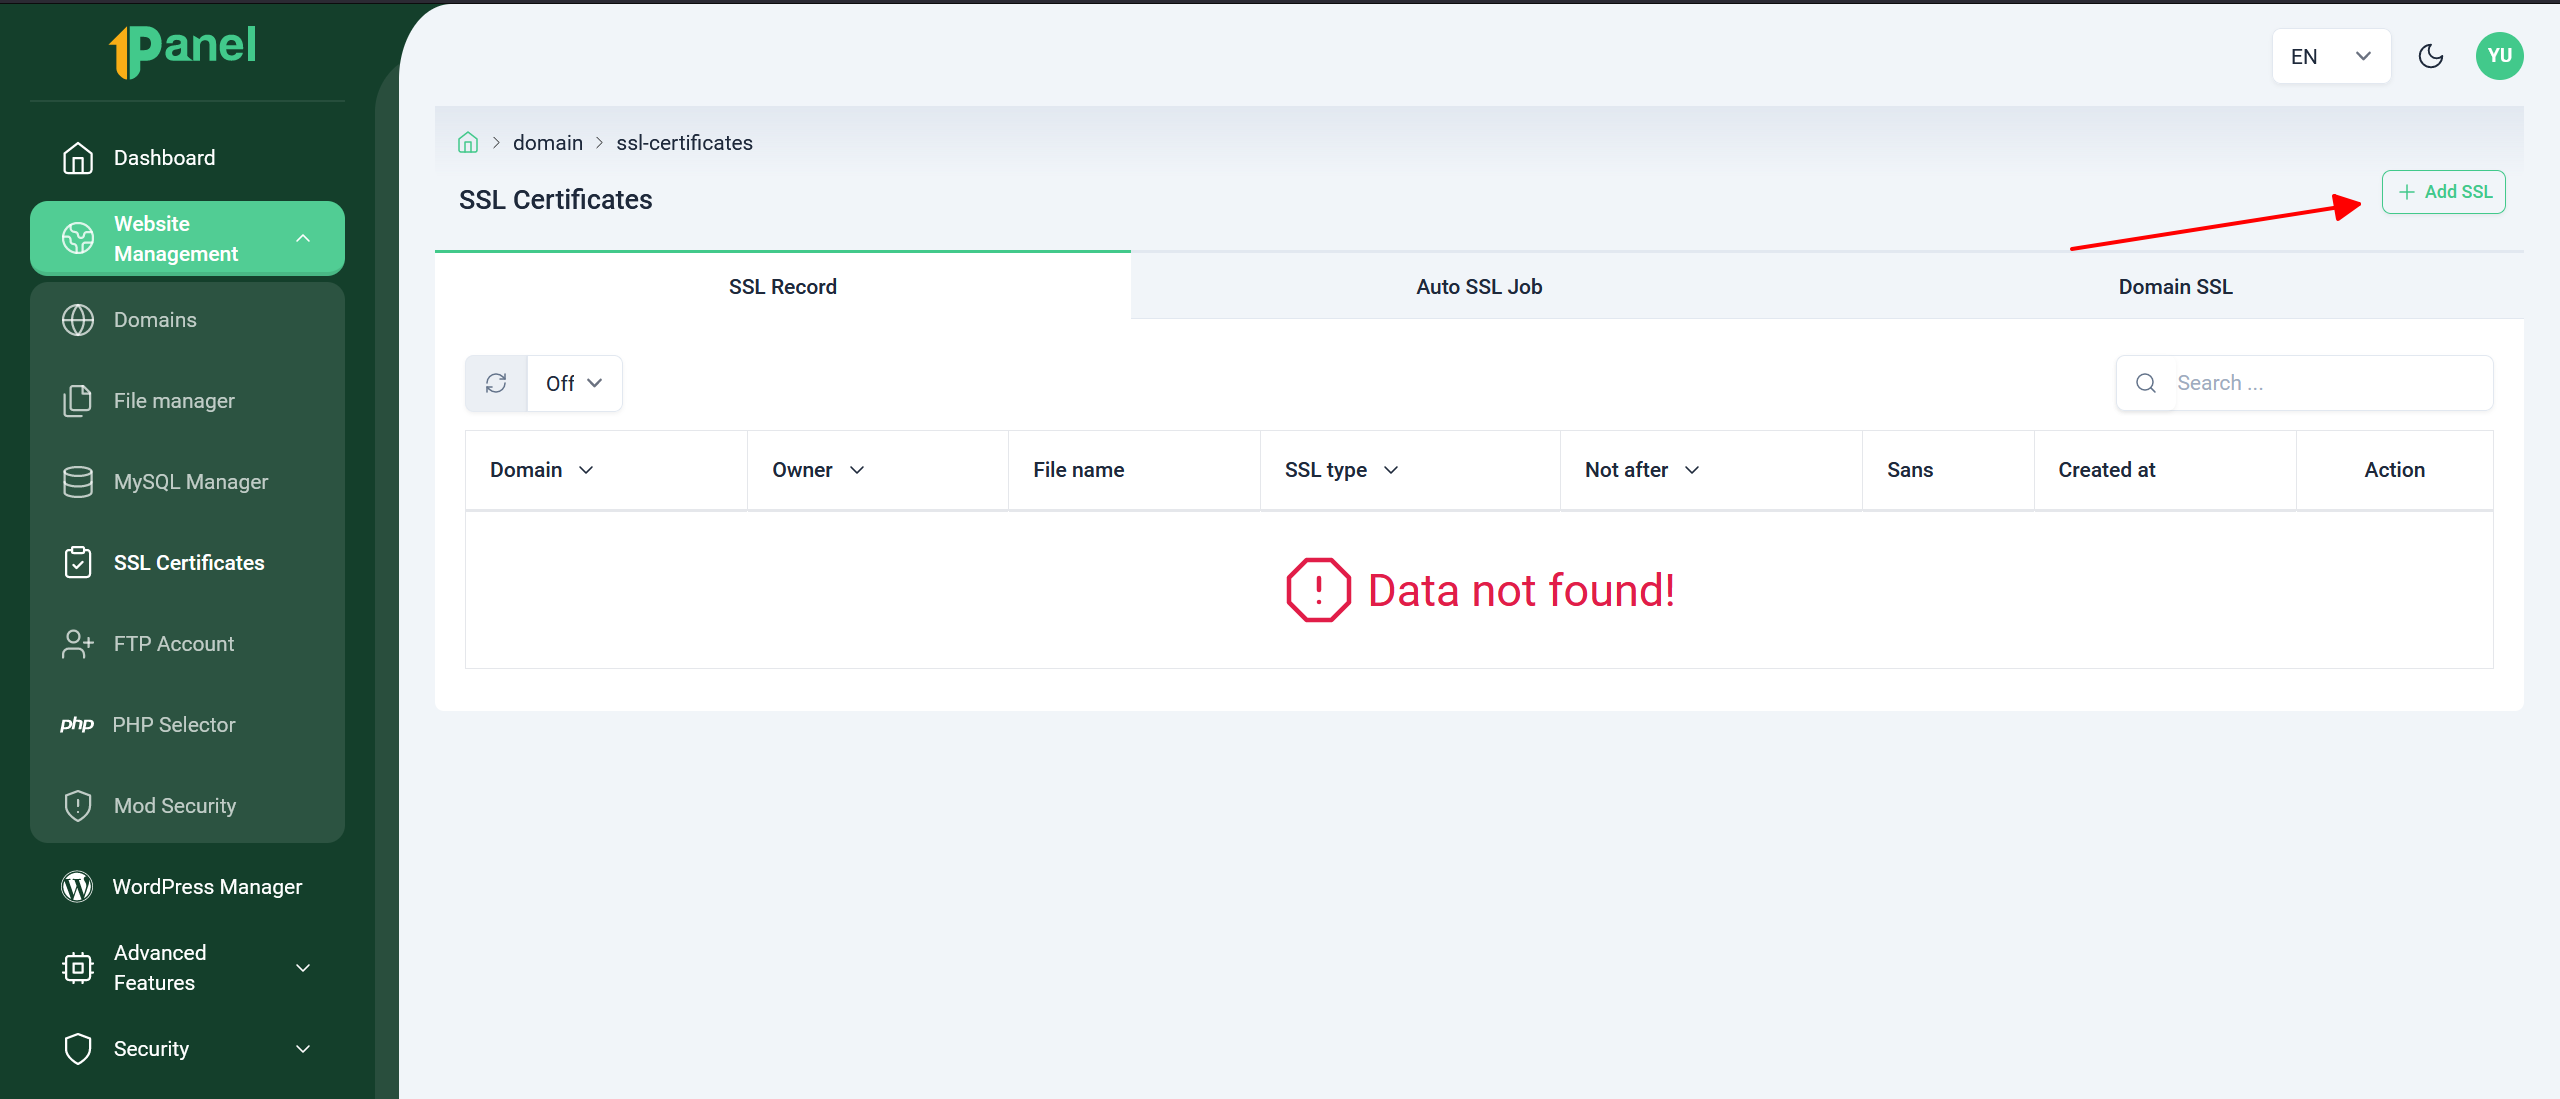The width and height of the screenshot is (2560, 1099).
Task: Click the YU user avatar
Action: pos(2498,56)
